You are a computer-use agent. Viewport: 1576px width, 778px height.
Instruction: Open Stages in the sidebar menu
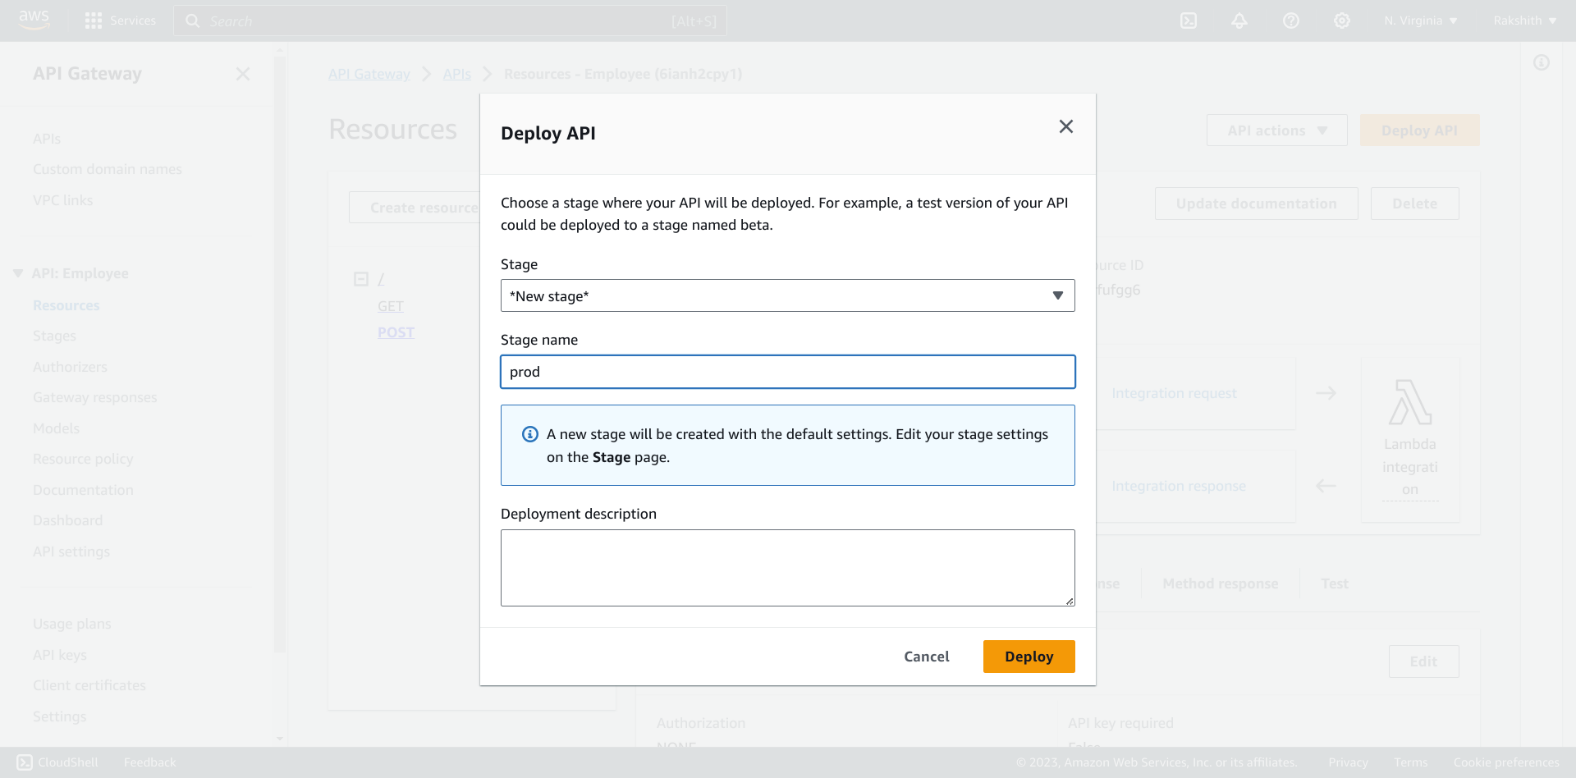(55, 336)
